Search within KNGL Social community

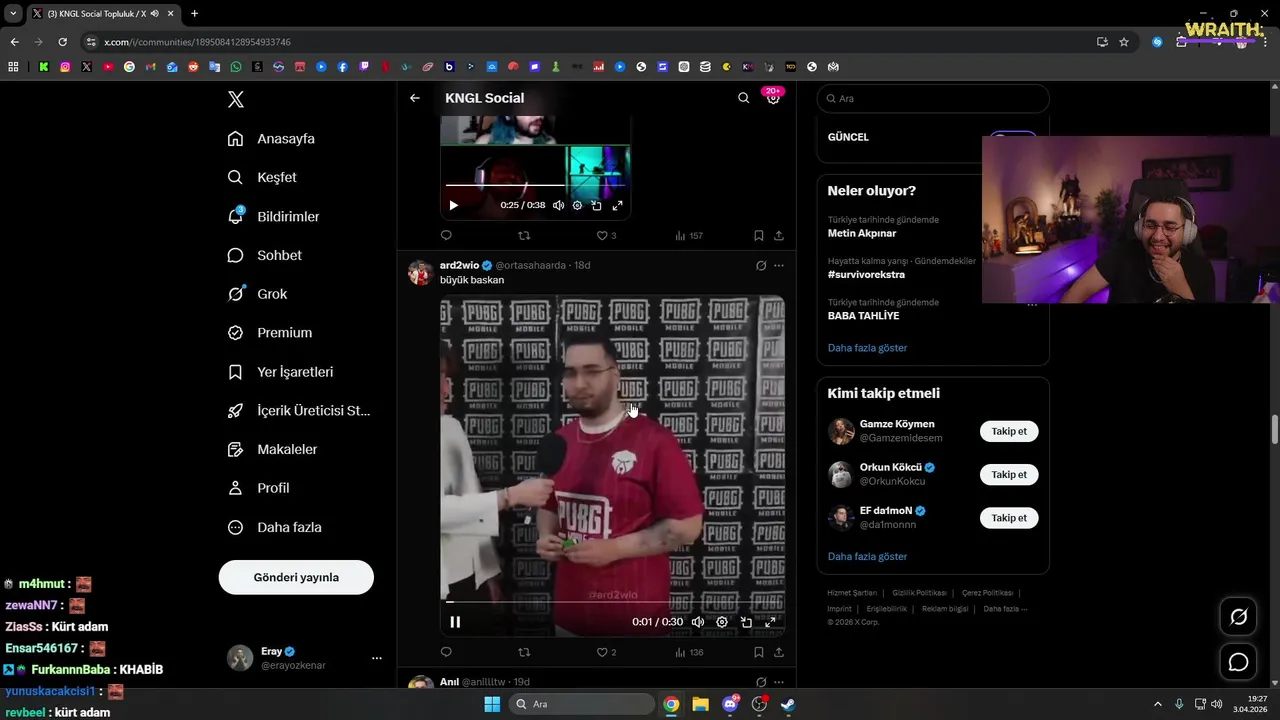point(743,98)
